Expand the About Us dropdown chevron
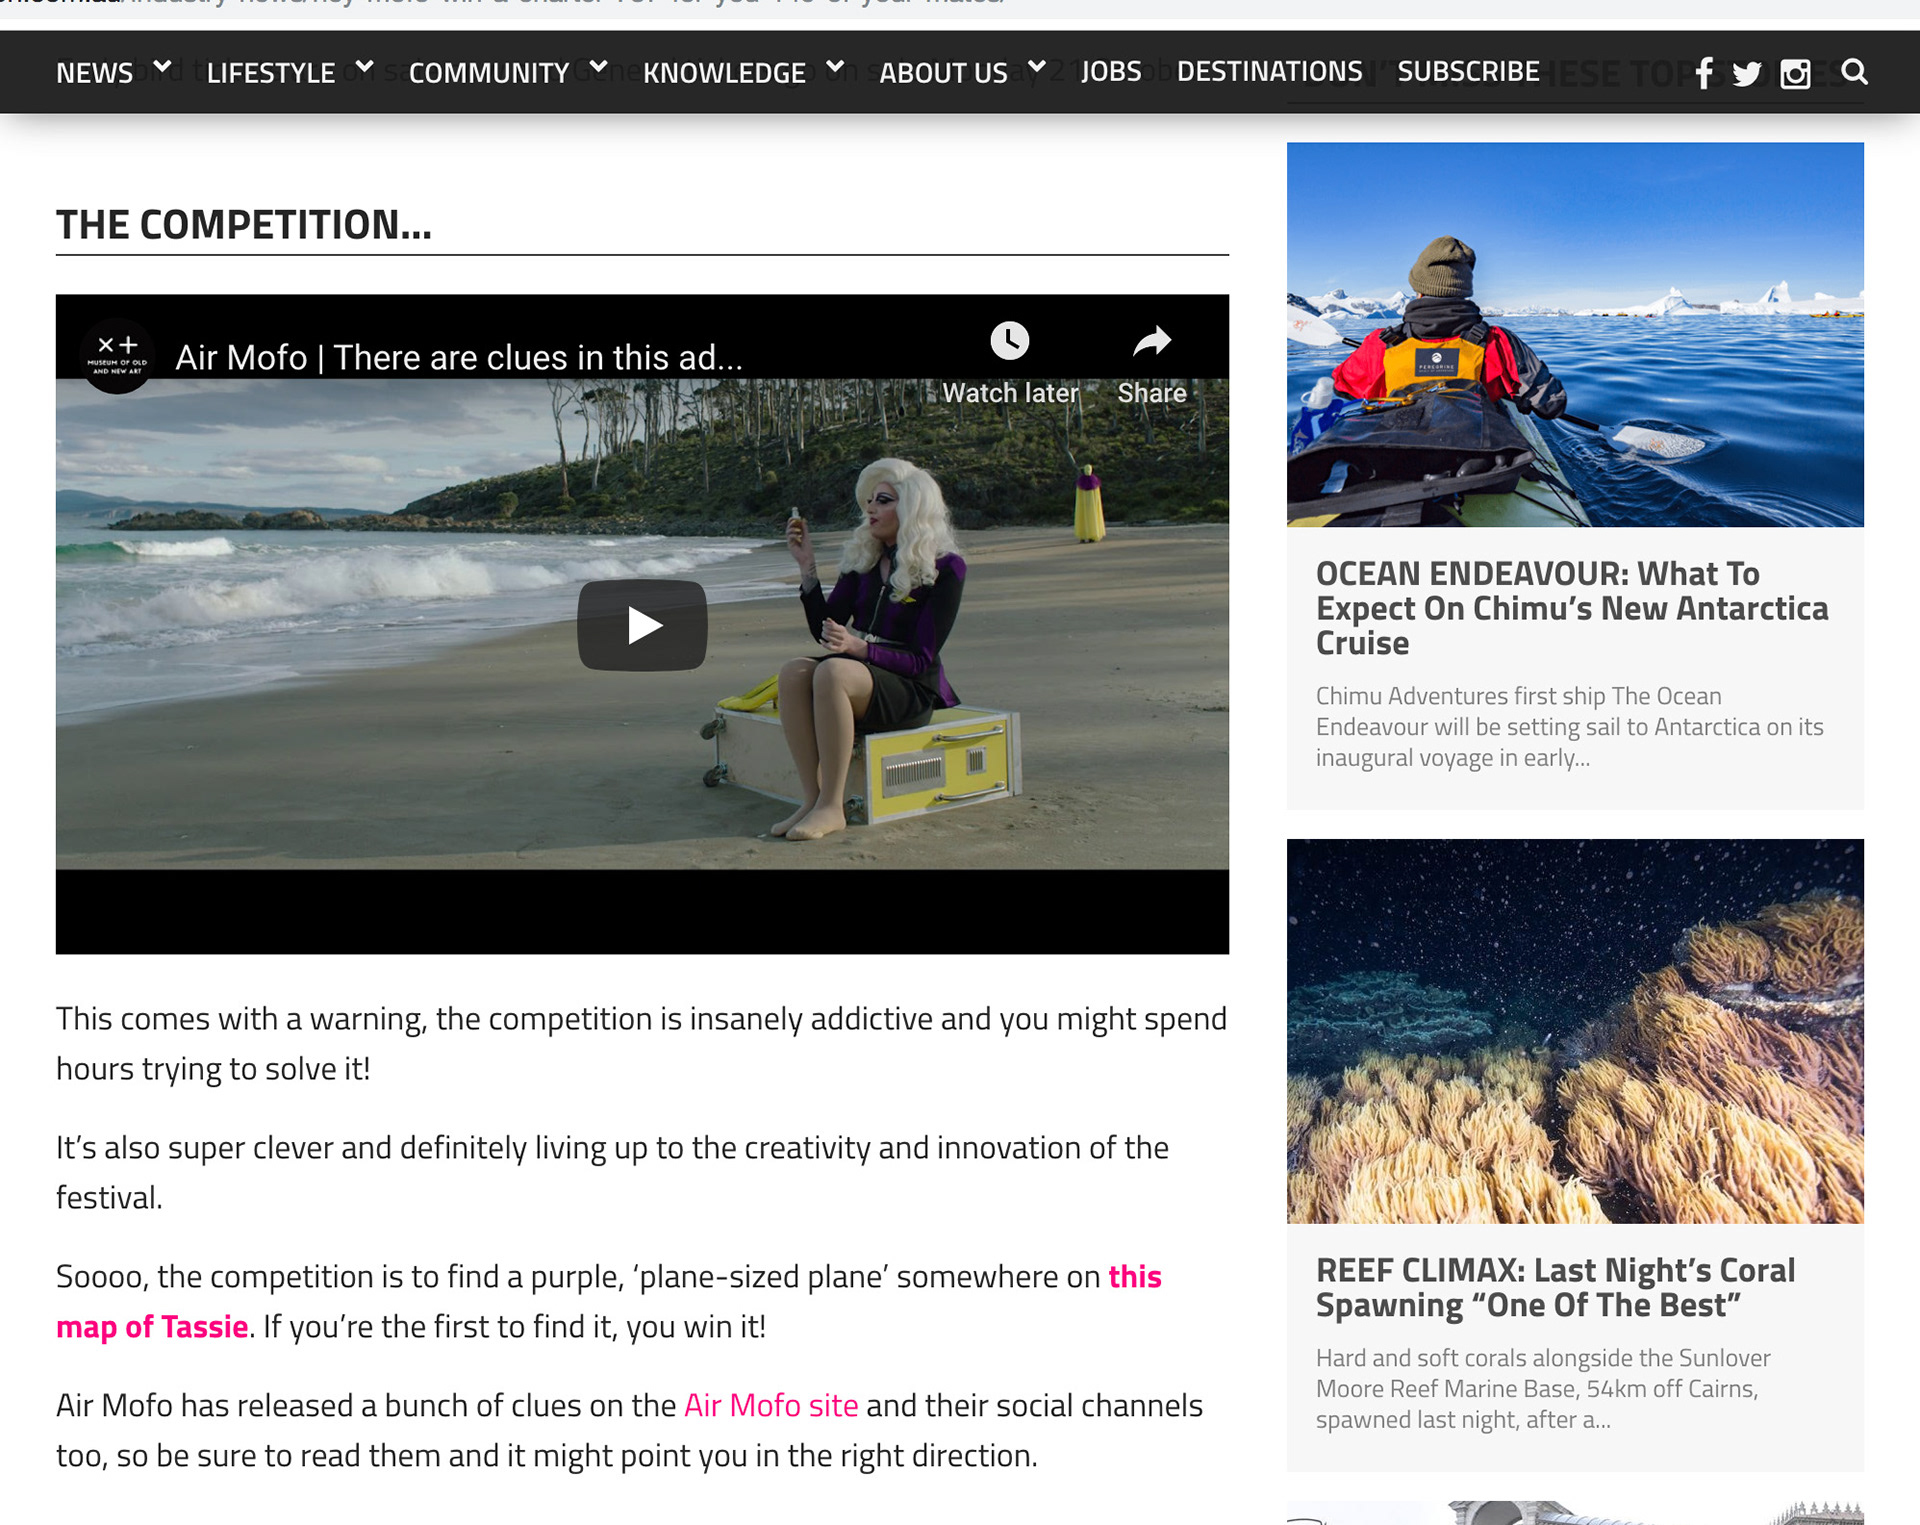 pos(1037,67)
